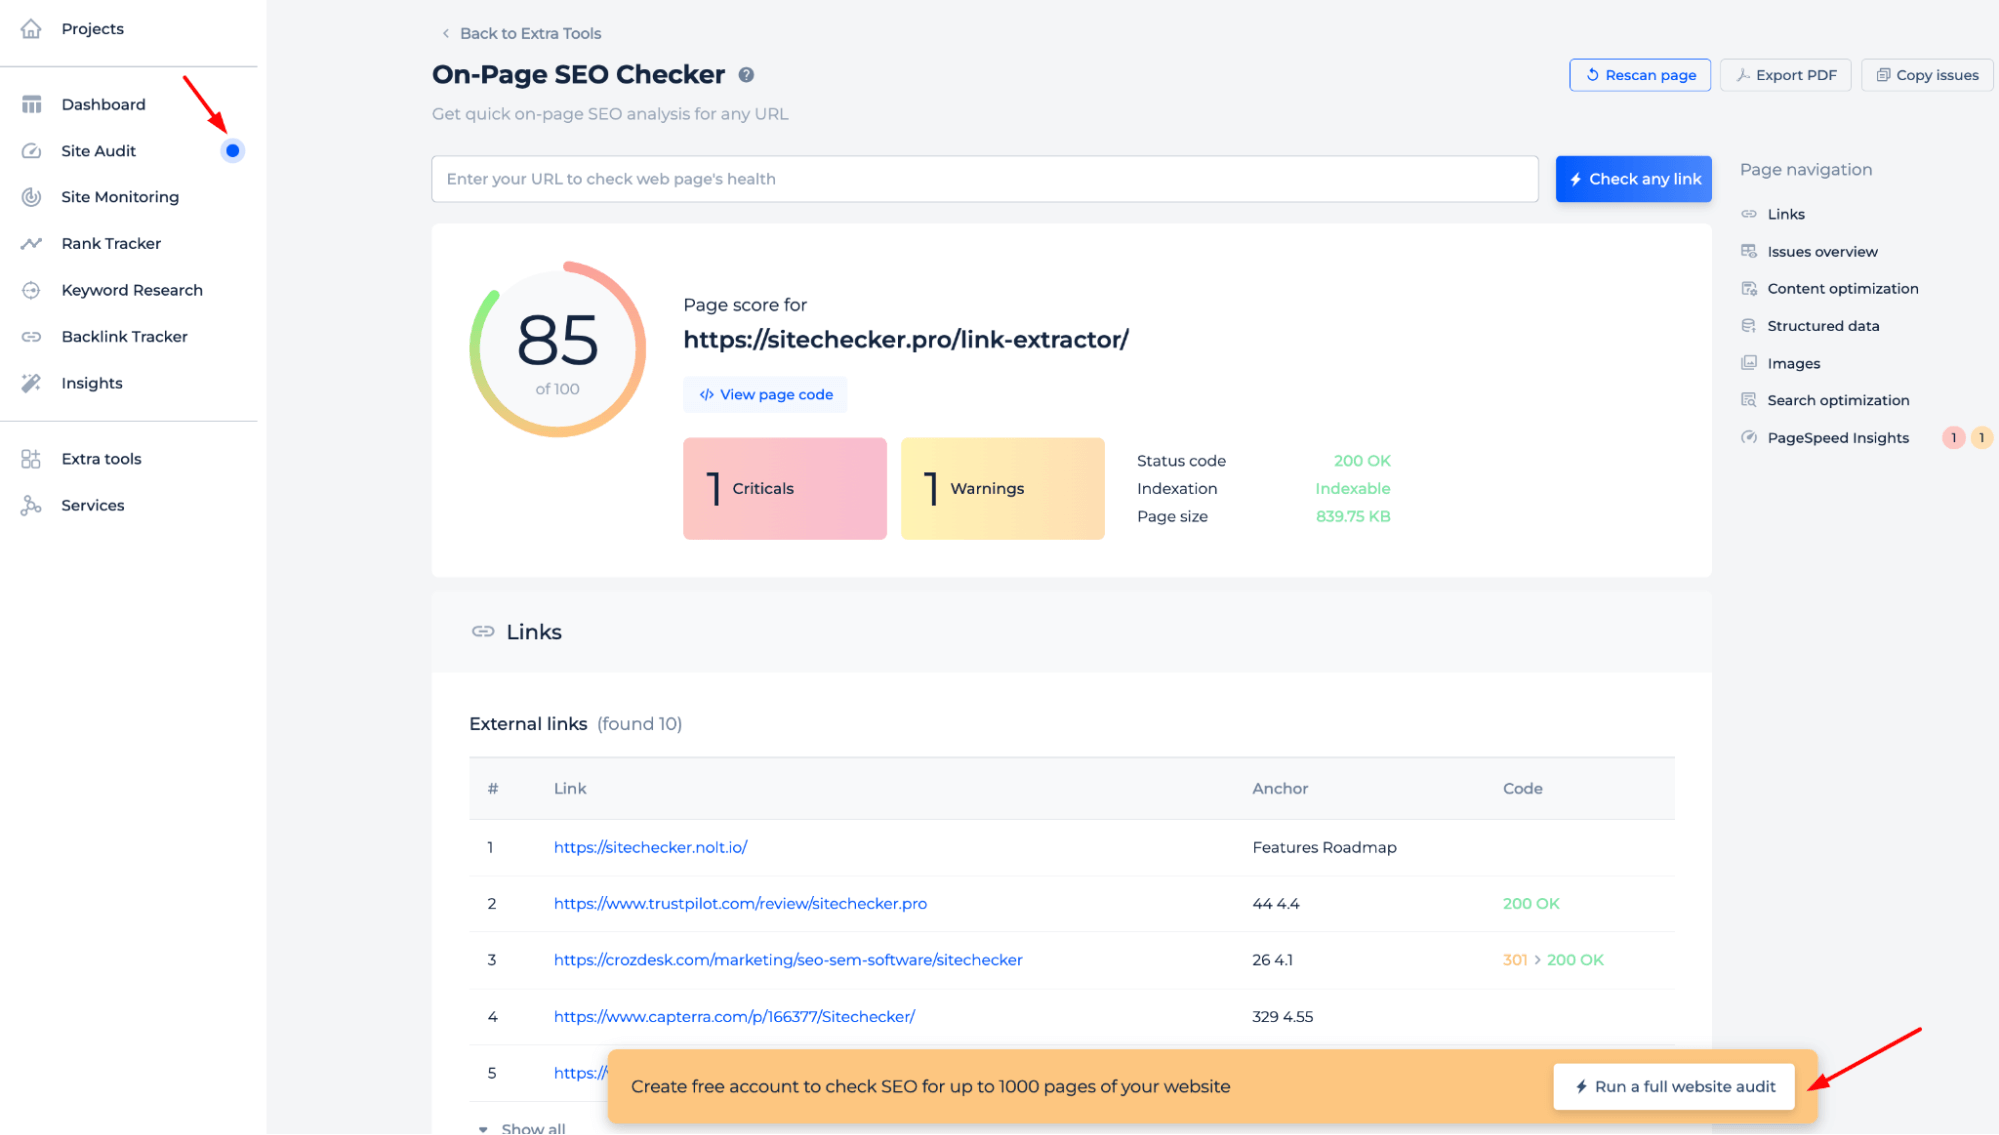Click the Indexable status value
Viewport: 1999px width, 1135px height.
tap(1353, 488)
